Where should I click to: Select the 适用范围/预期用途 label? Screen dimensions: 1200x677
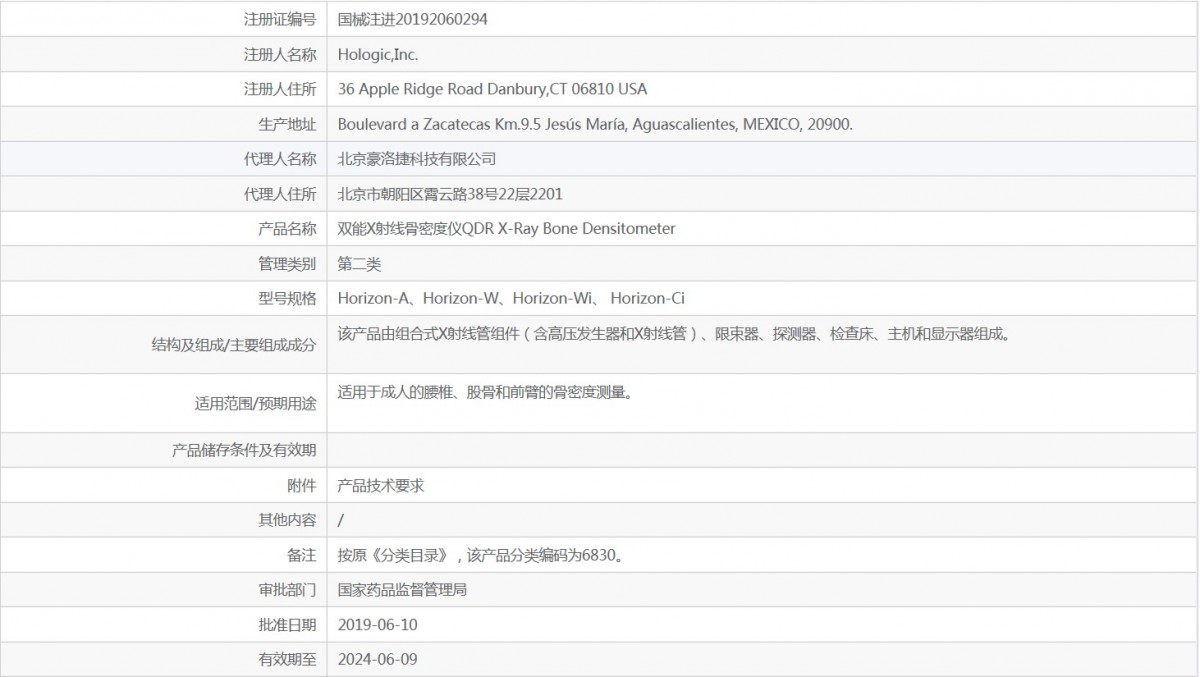click(x=256, y=404)
